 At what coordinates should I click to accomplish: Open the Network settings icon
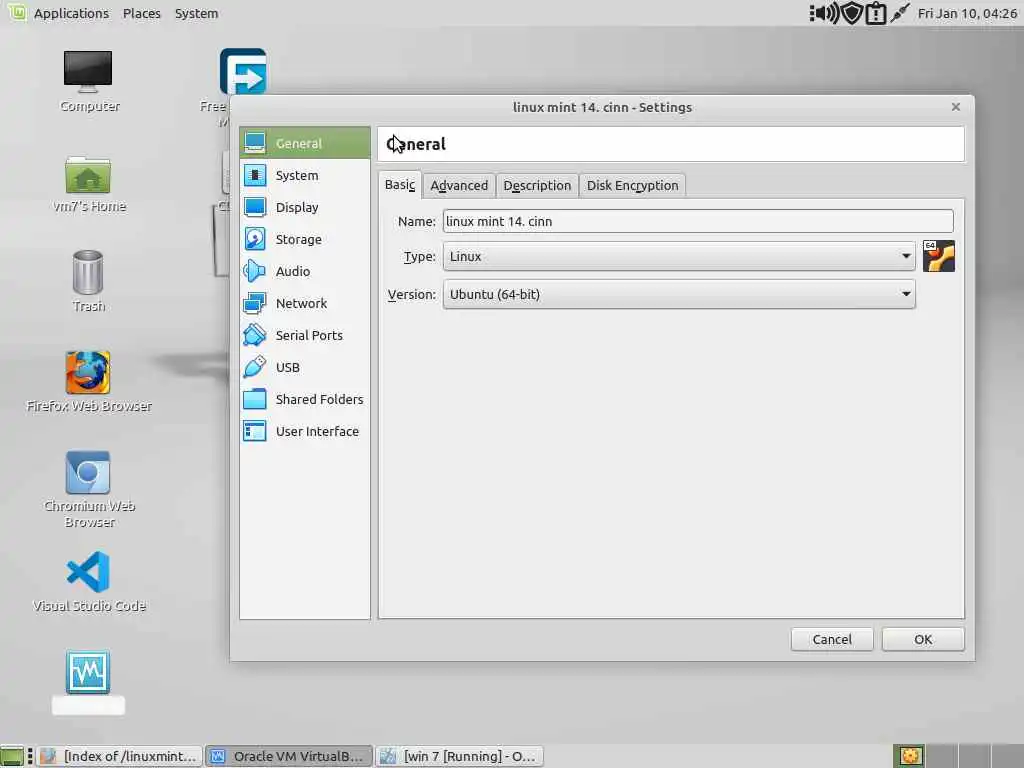pyautogui.click(x=255, y=303)
